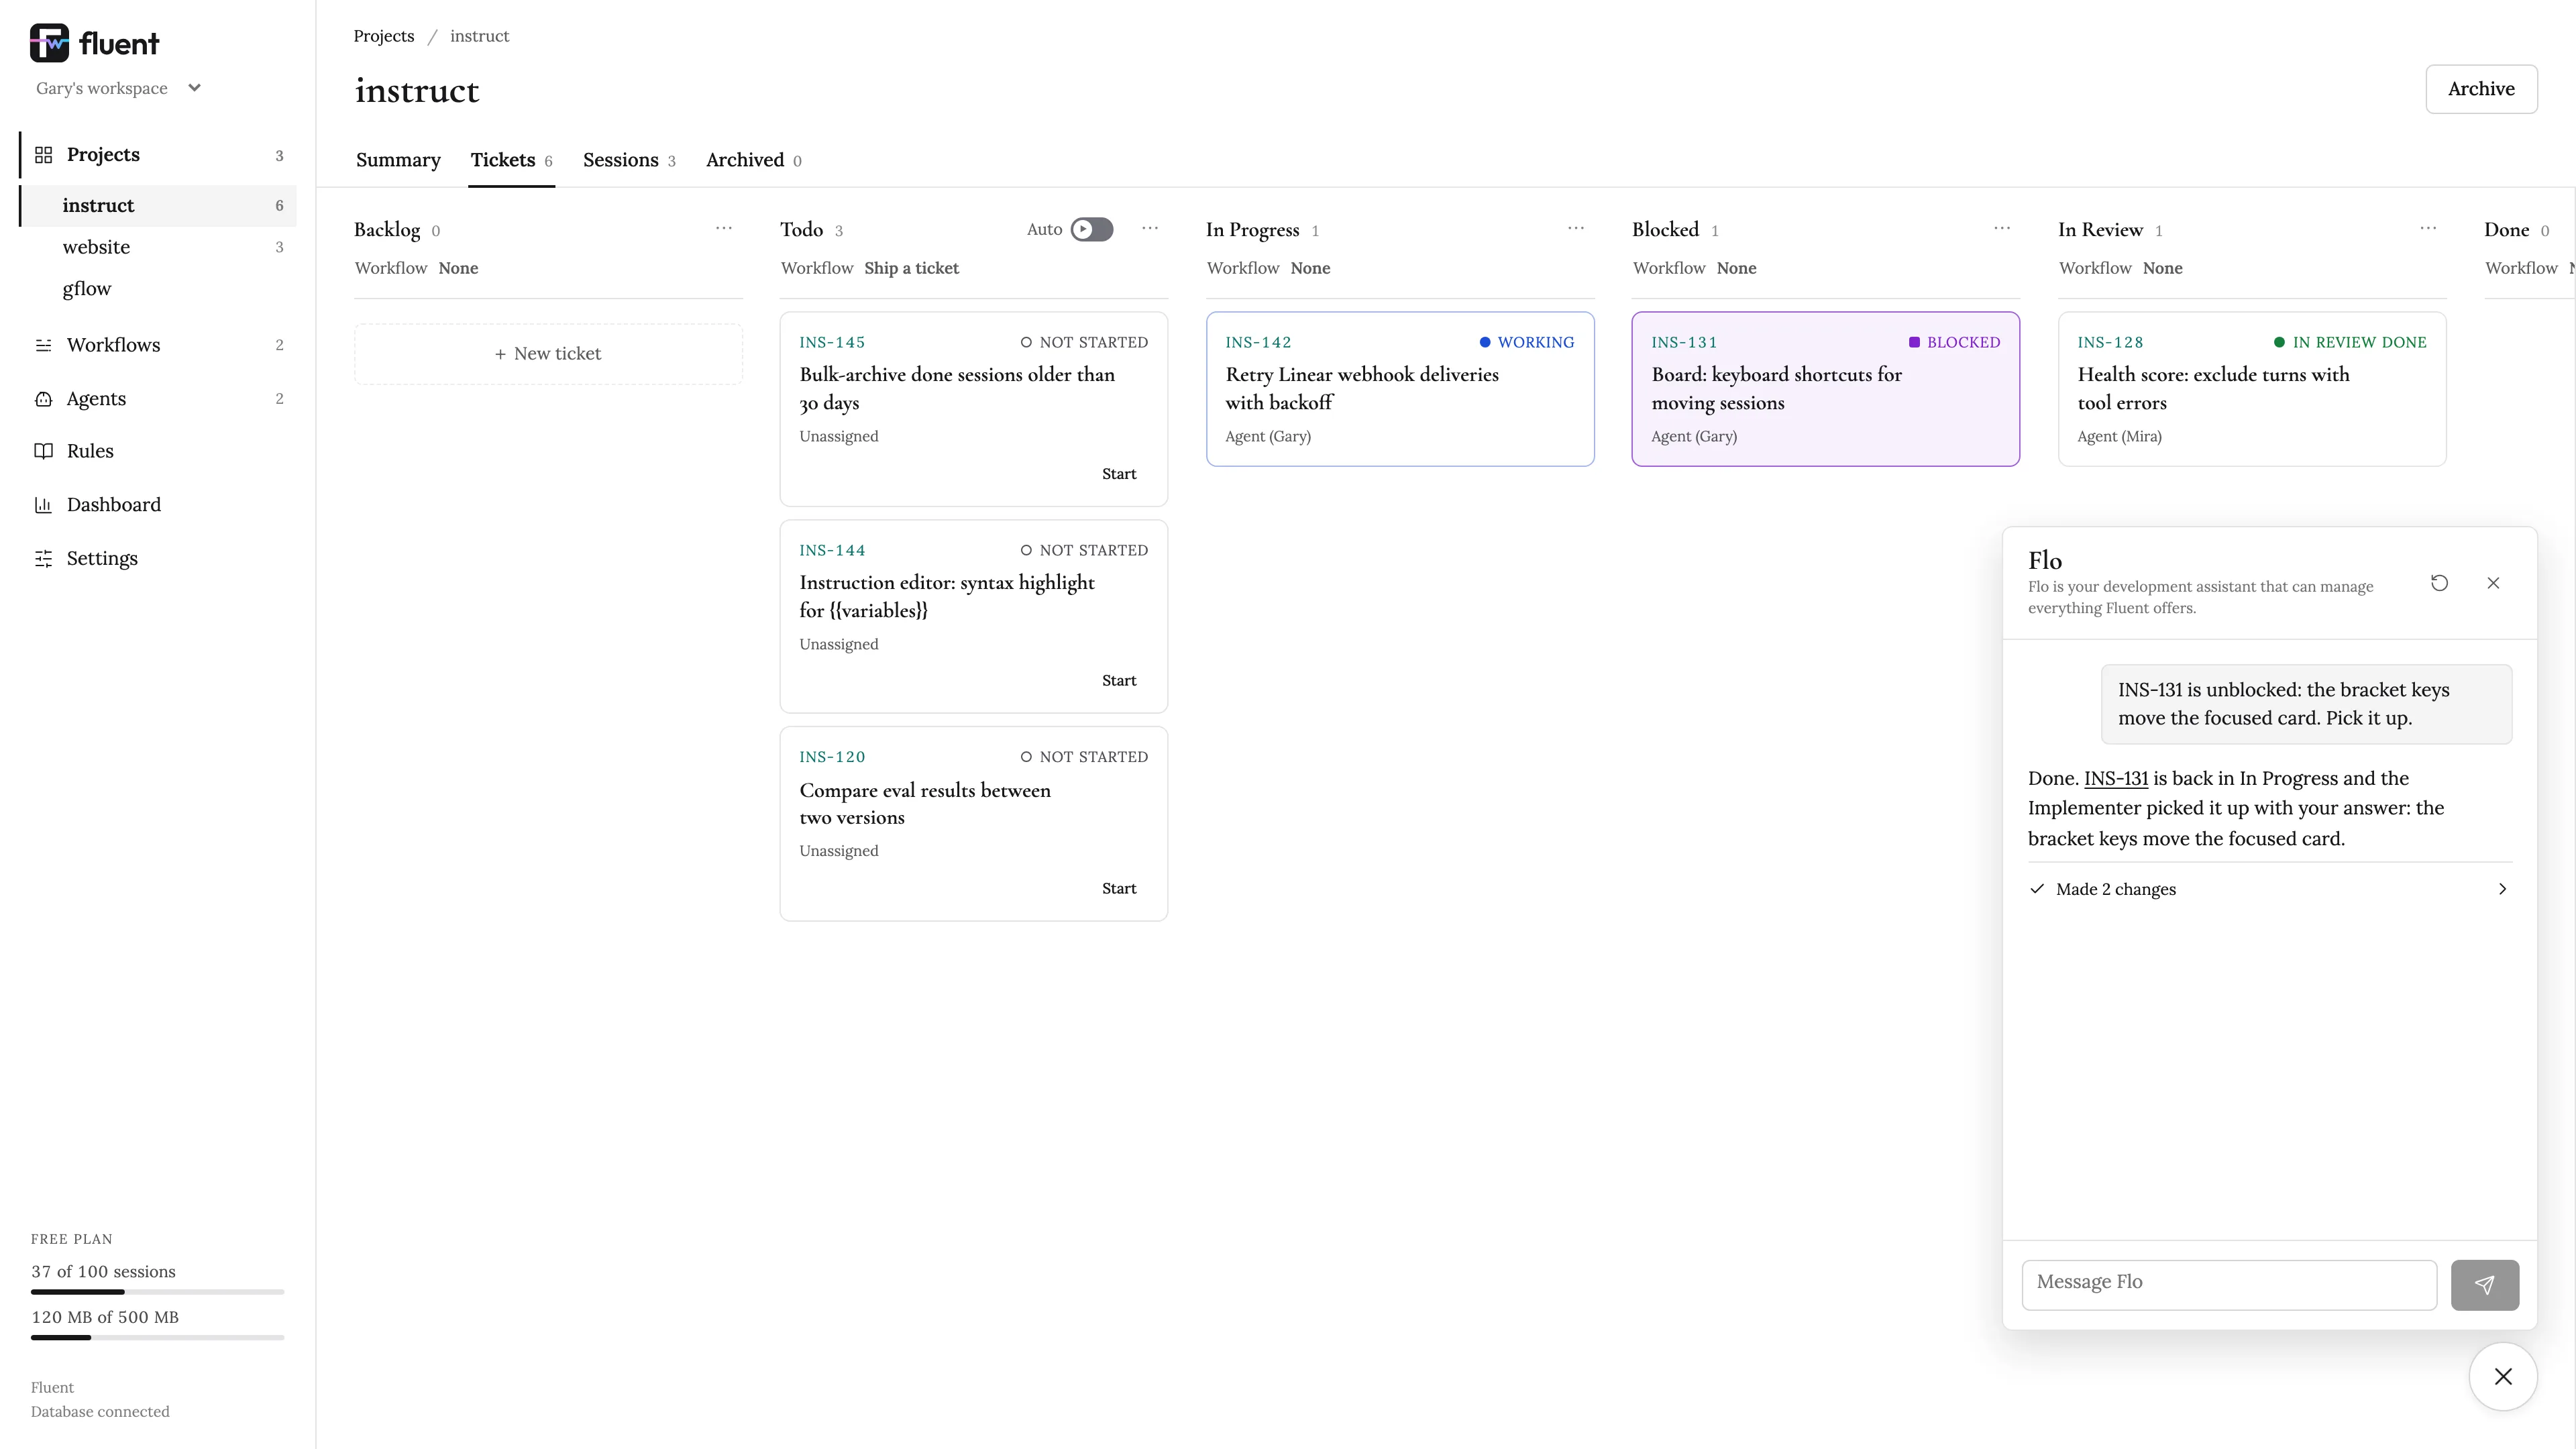The height and width of the screenshot is (1449, 2576).
Task: Change In Progress workflow set to None
Action: pos(1310,268)
